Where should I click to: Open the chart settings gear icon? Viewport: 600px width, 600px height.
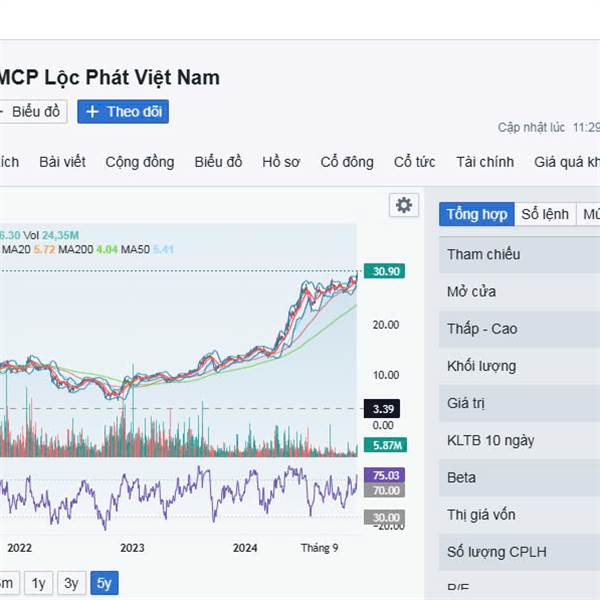[x=404, y=205]
